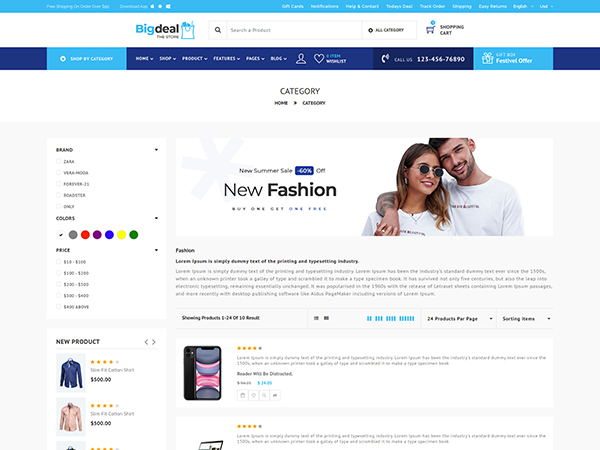Click the search magnifier icon
This screenshot has width=600, height=450.
pos(217,30)
